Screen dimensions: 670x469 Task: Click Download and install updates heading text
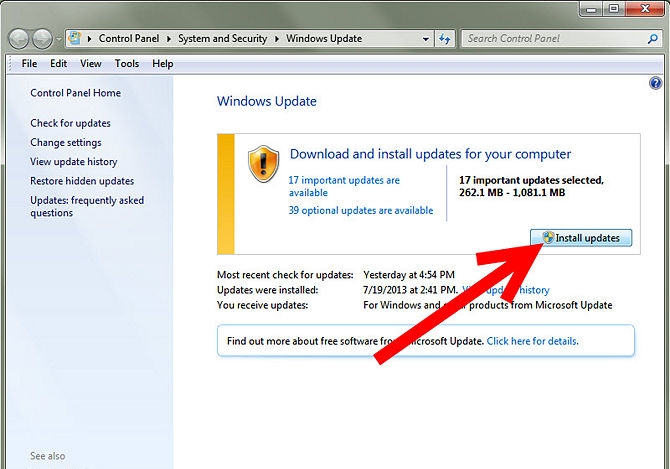(430, 154)
